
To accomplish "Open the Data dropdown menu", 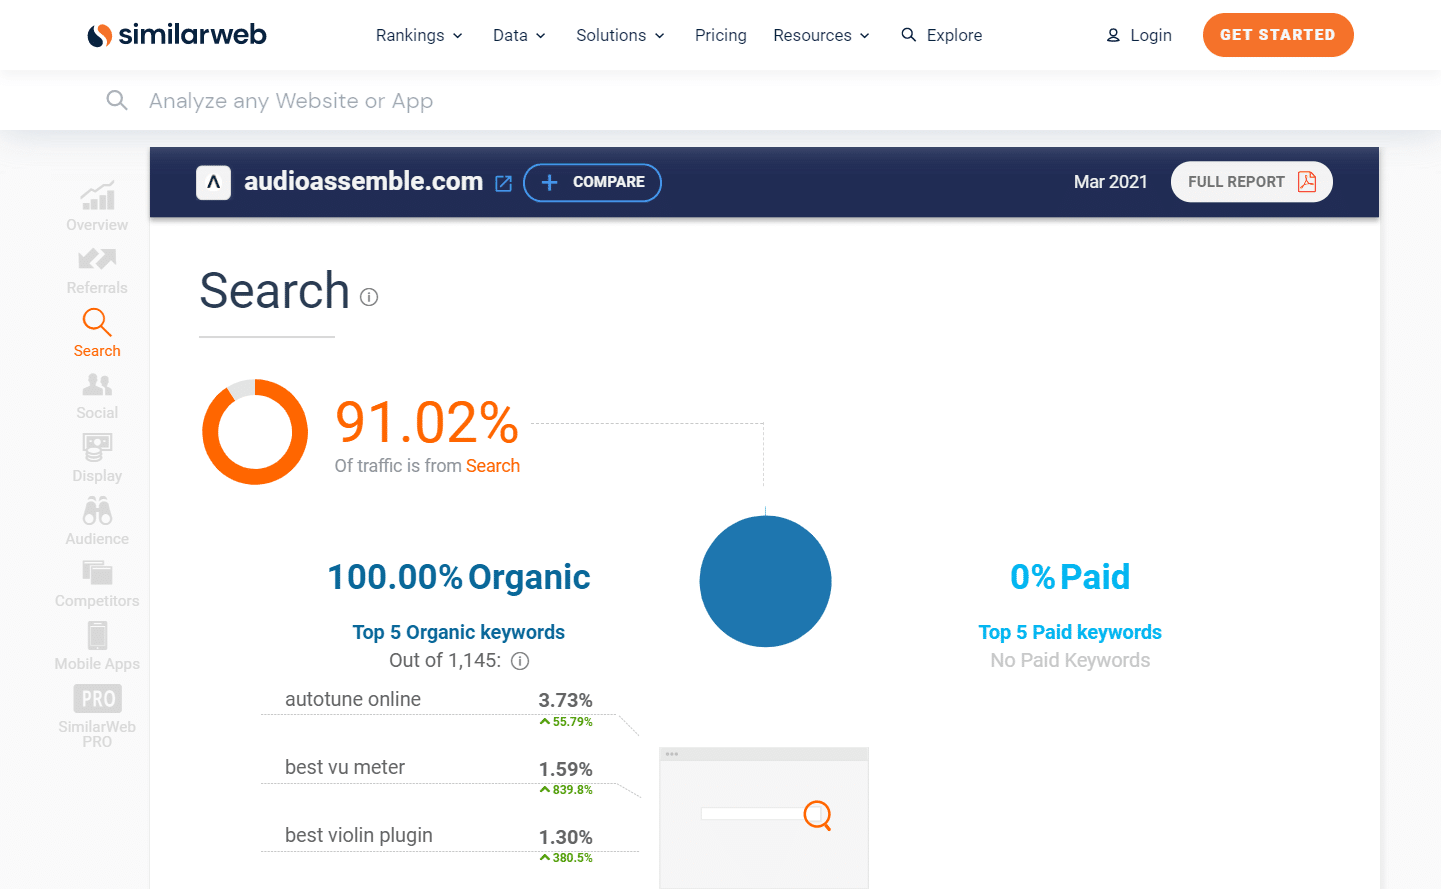I will point(519,35).
